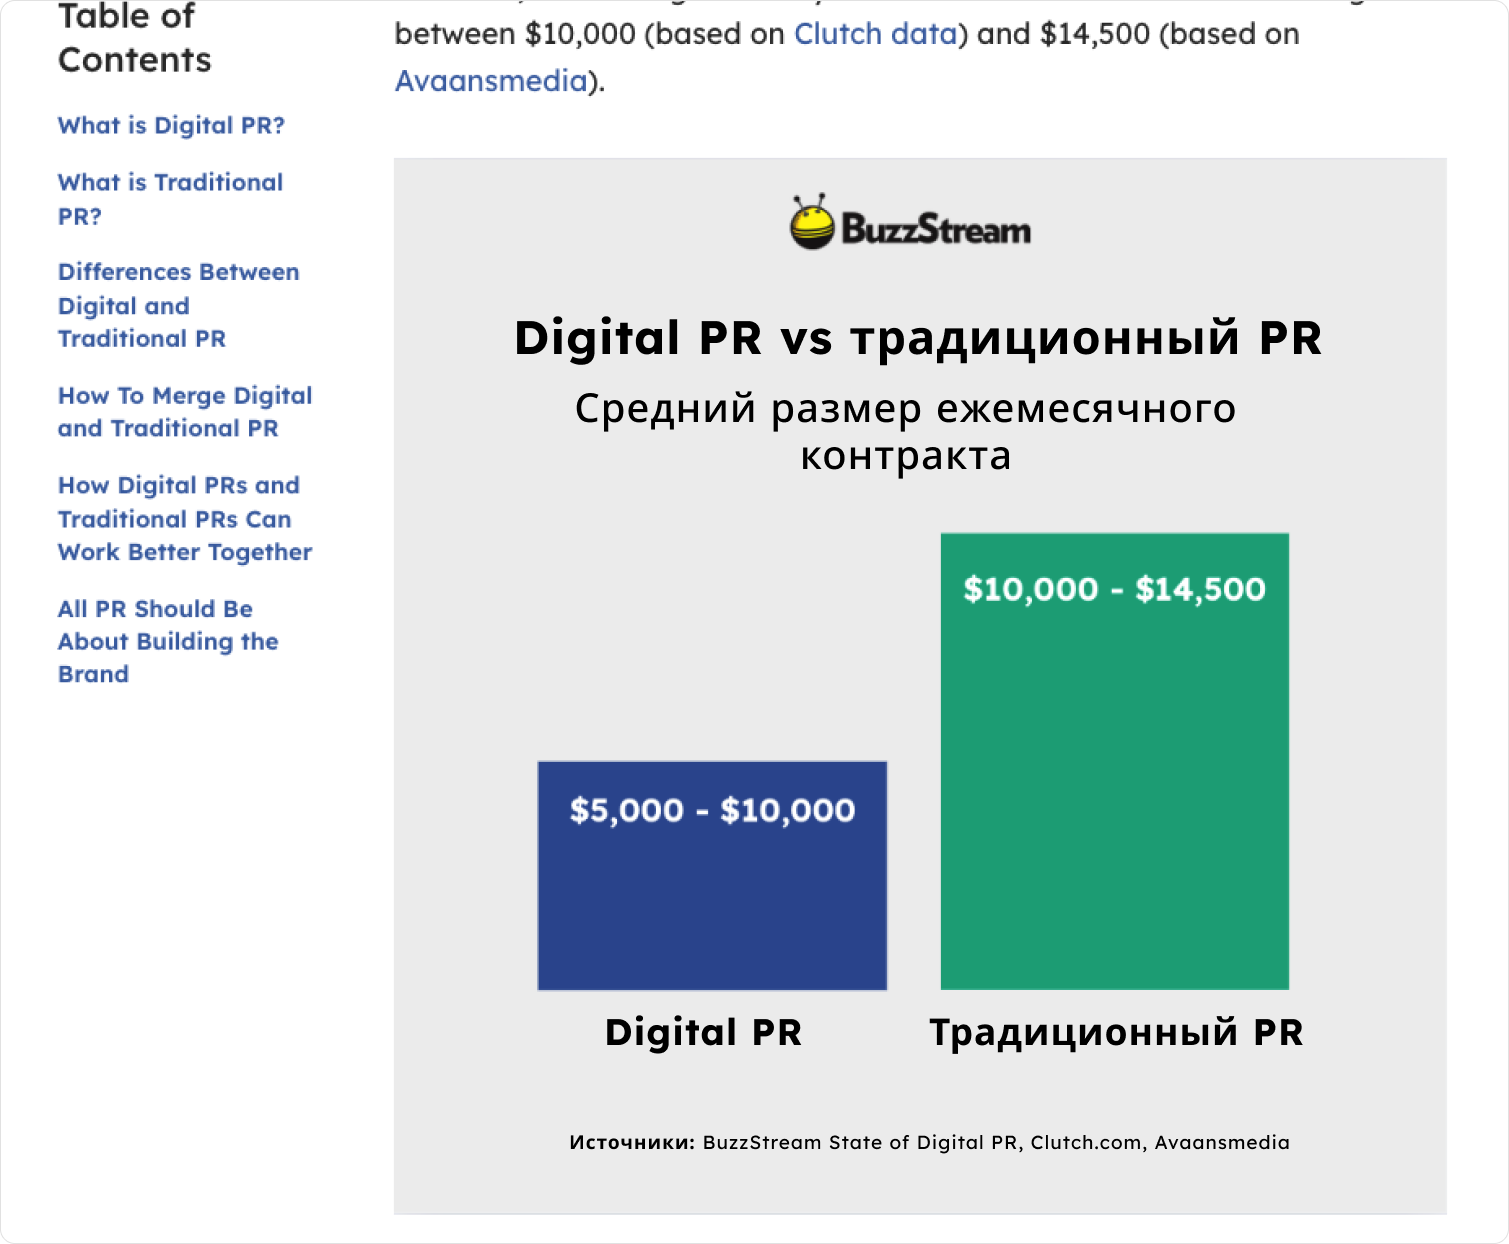Click the 'Источники' sources line
Image resolution: width=1509 pixels, height=1244 pixels.
930,1142
